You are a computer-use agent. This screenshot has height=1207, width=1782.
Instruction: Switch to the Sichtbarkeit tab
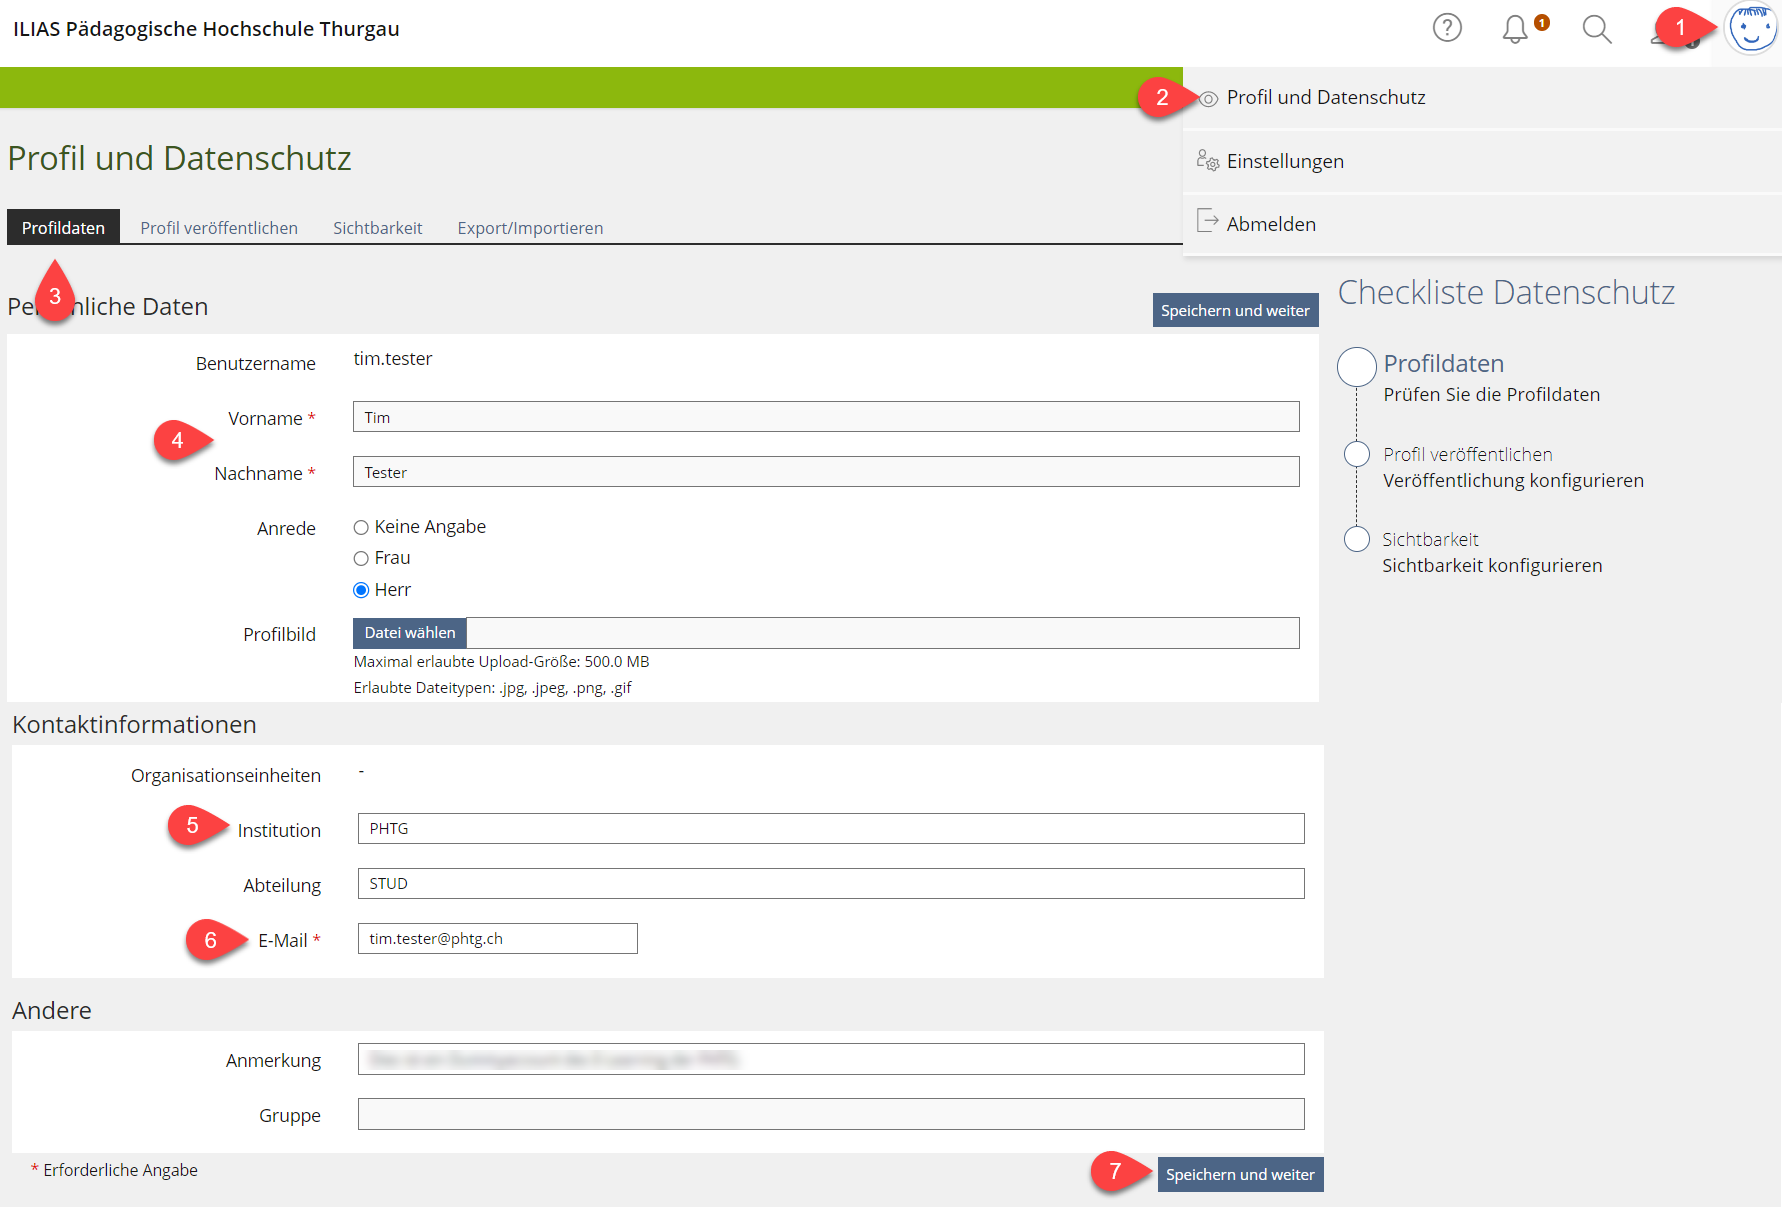click(377, 228)
